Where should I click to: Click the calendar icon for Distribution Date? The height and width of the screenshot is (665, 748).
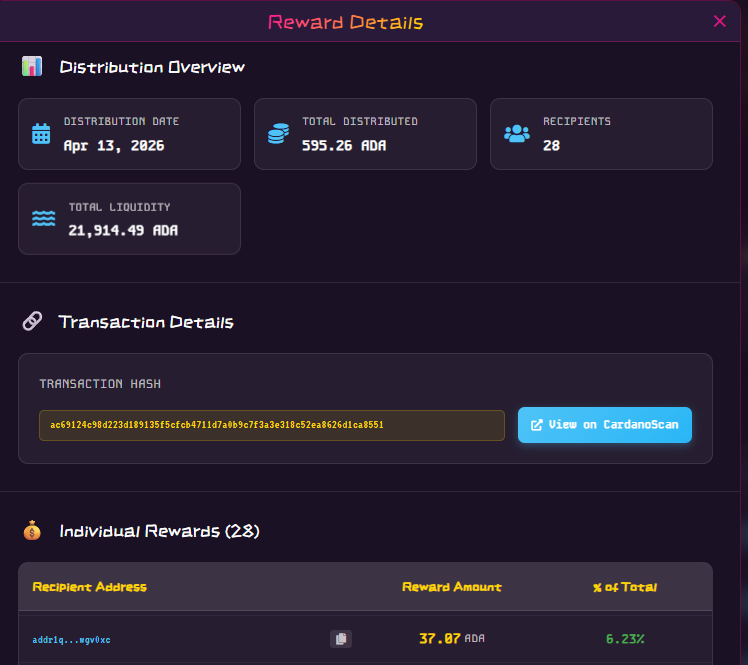[41, 134]
